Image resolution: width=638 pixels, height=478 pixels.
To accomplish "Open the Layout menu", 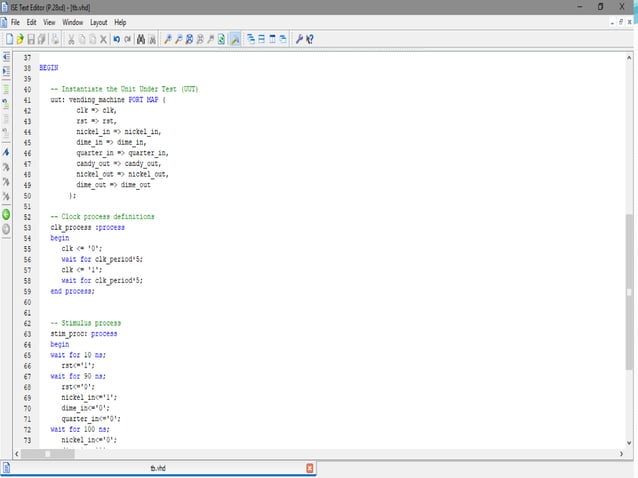I will [x=99, y=22].
